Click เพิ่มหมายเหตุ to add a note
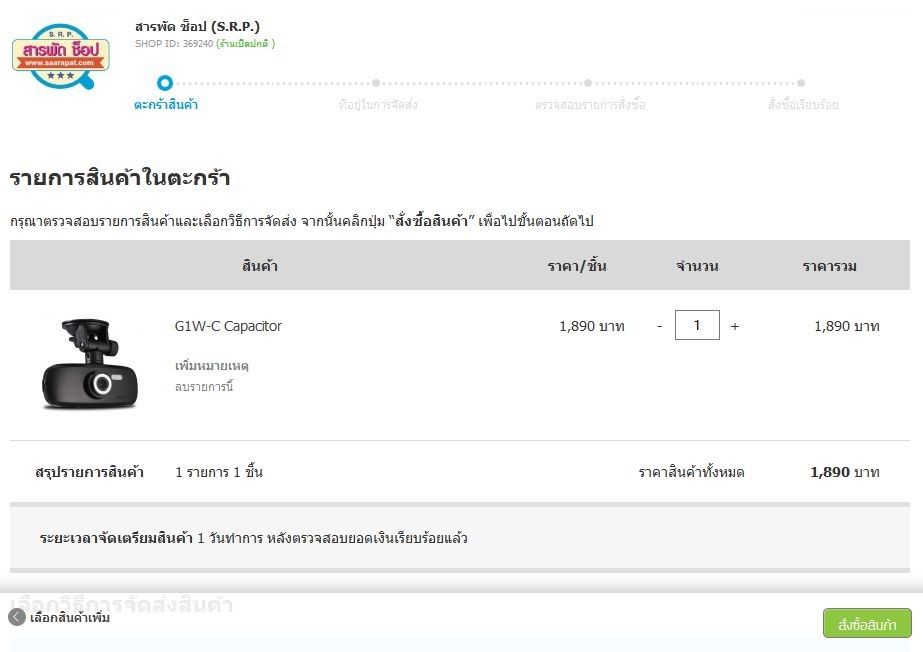Image resolution: width=923 pixels, height=652 pixels. (x=211, y=367)
